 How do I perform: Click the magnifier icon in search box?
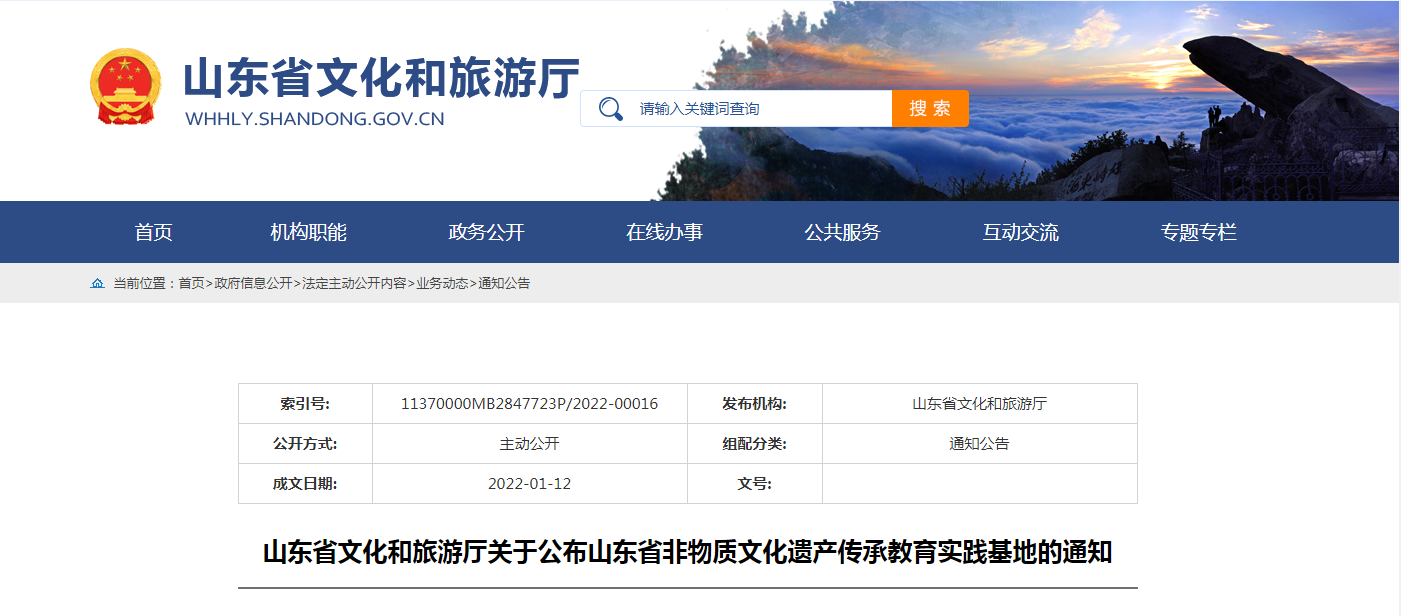[610, 108]
